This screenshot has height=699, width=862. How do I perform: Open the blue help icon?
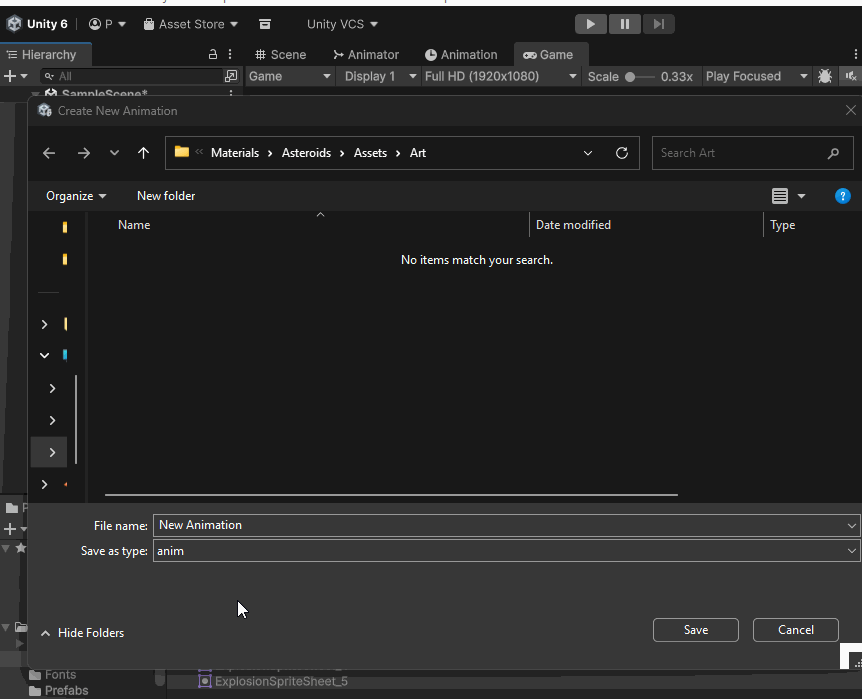click(x=842, y=196)
